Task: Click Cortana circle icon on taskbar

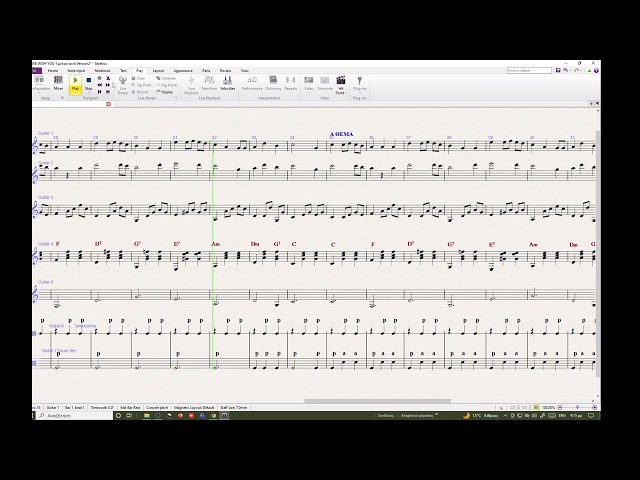Action: tap(118, 416)
